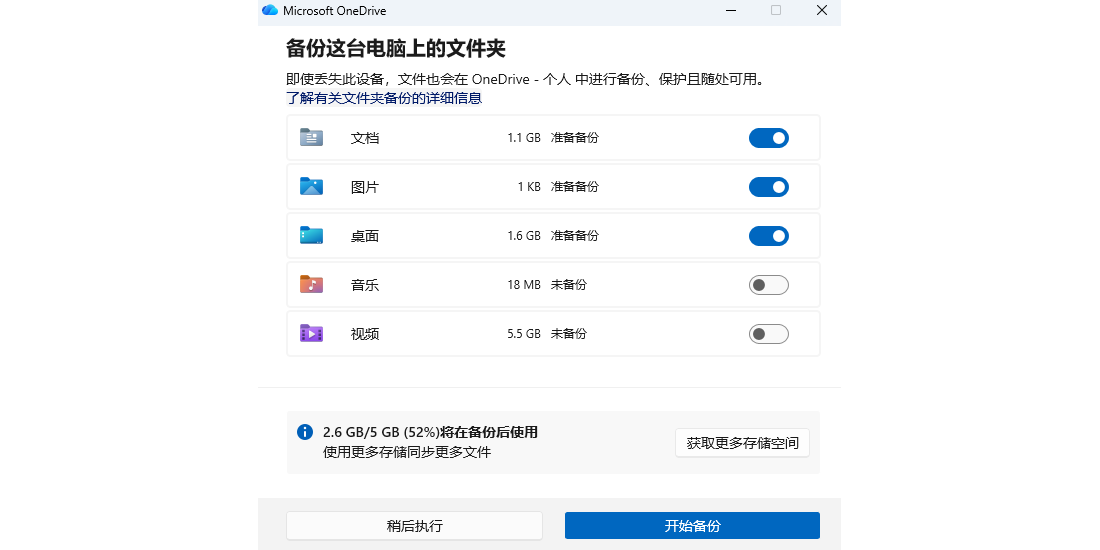Click the 1 KB size value
1100x550 pixels.
coord(529,187)
